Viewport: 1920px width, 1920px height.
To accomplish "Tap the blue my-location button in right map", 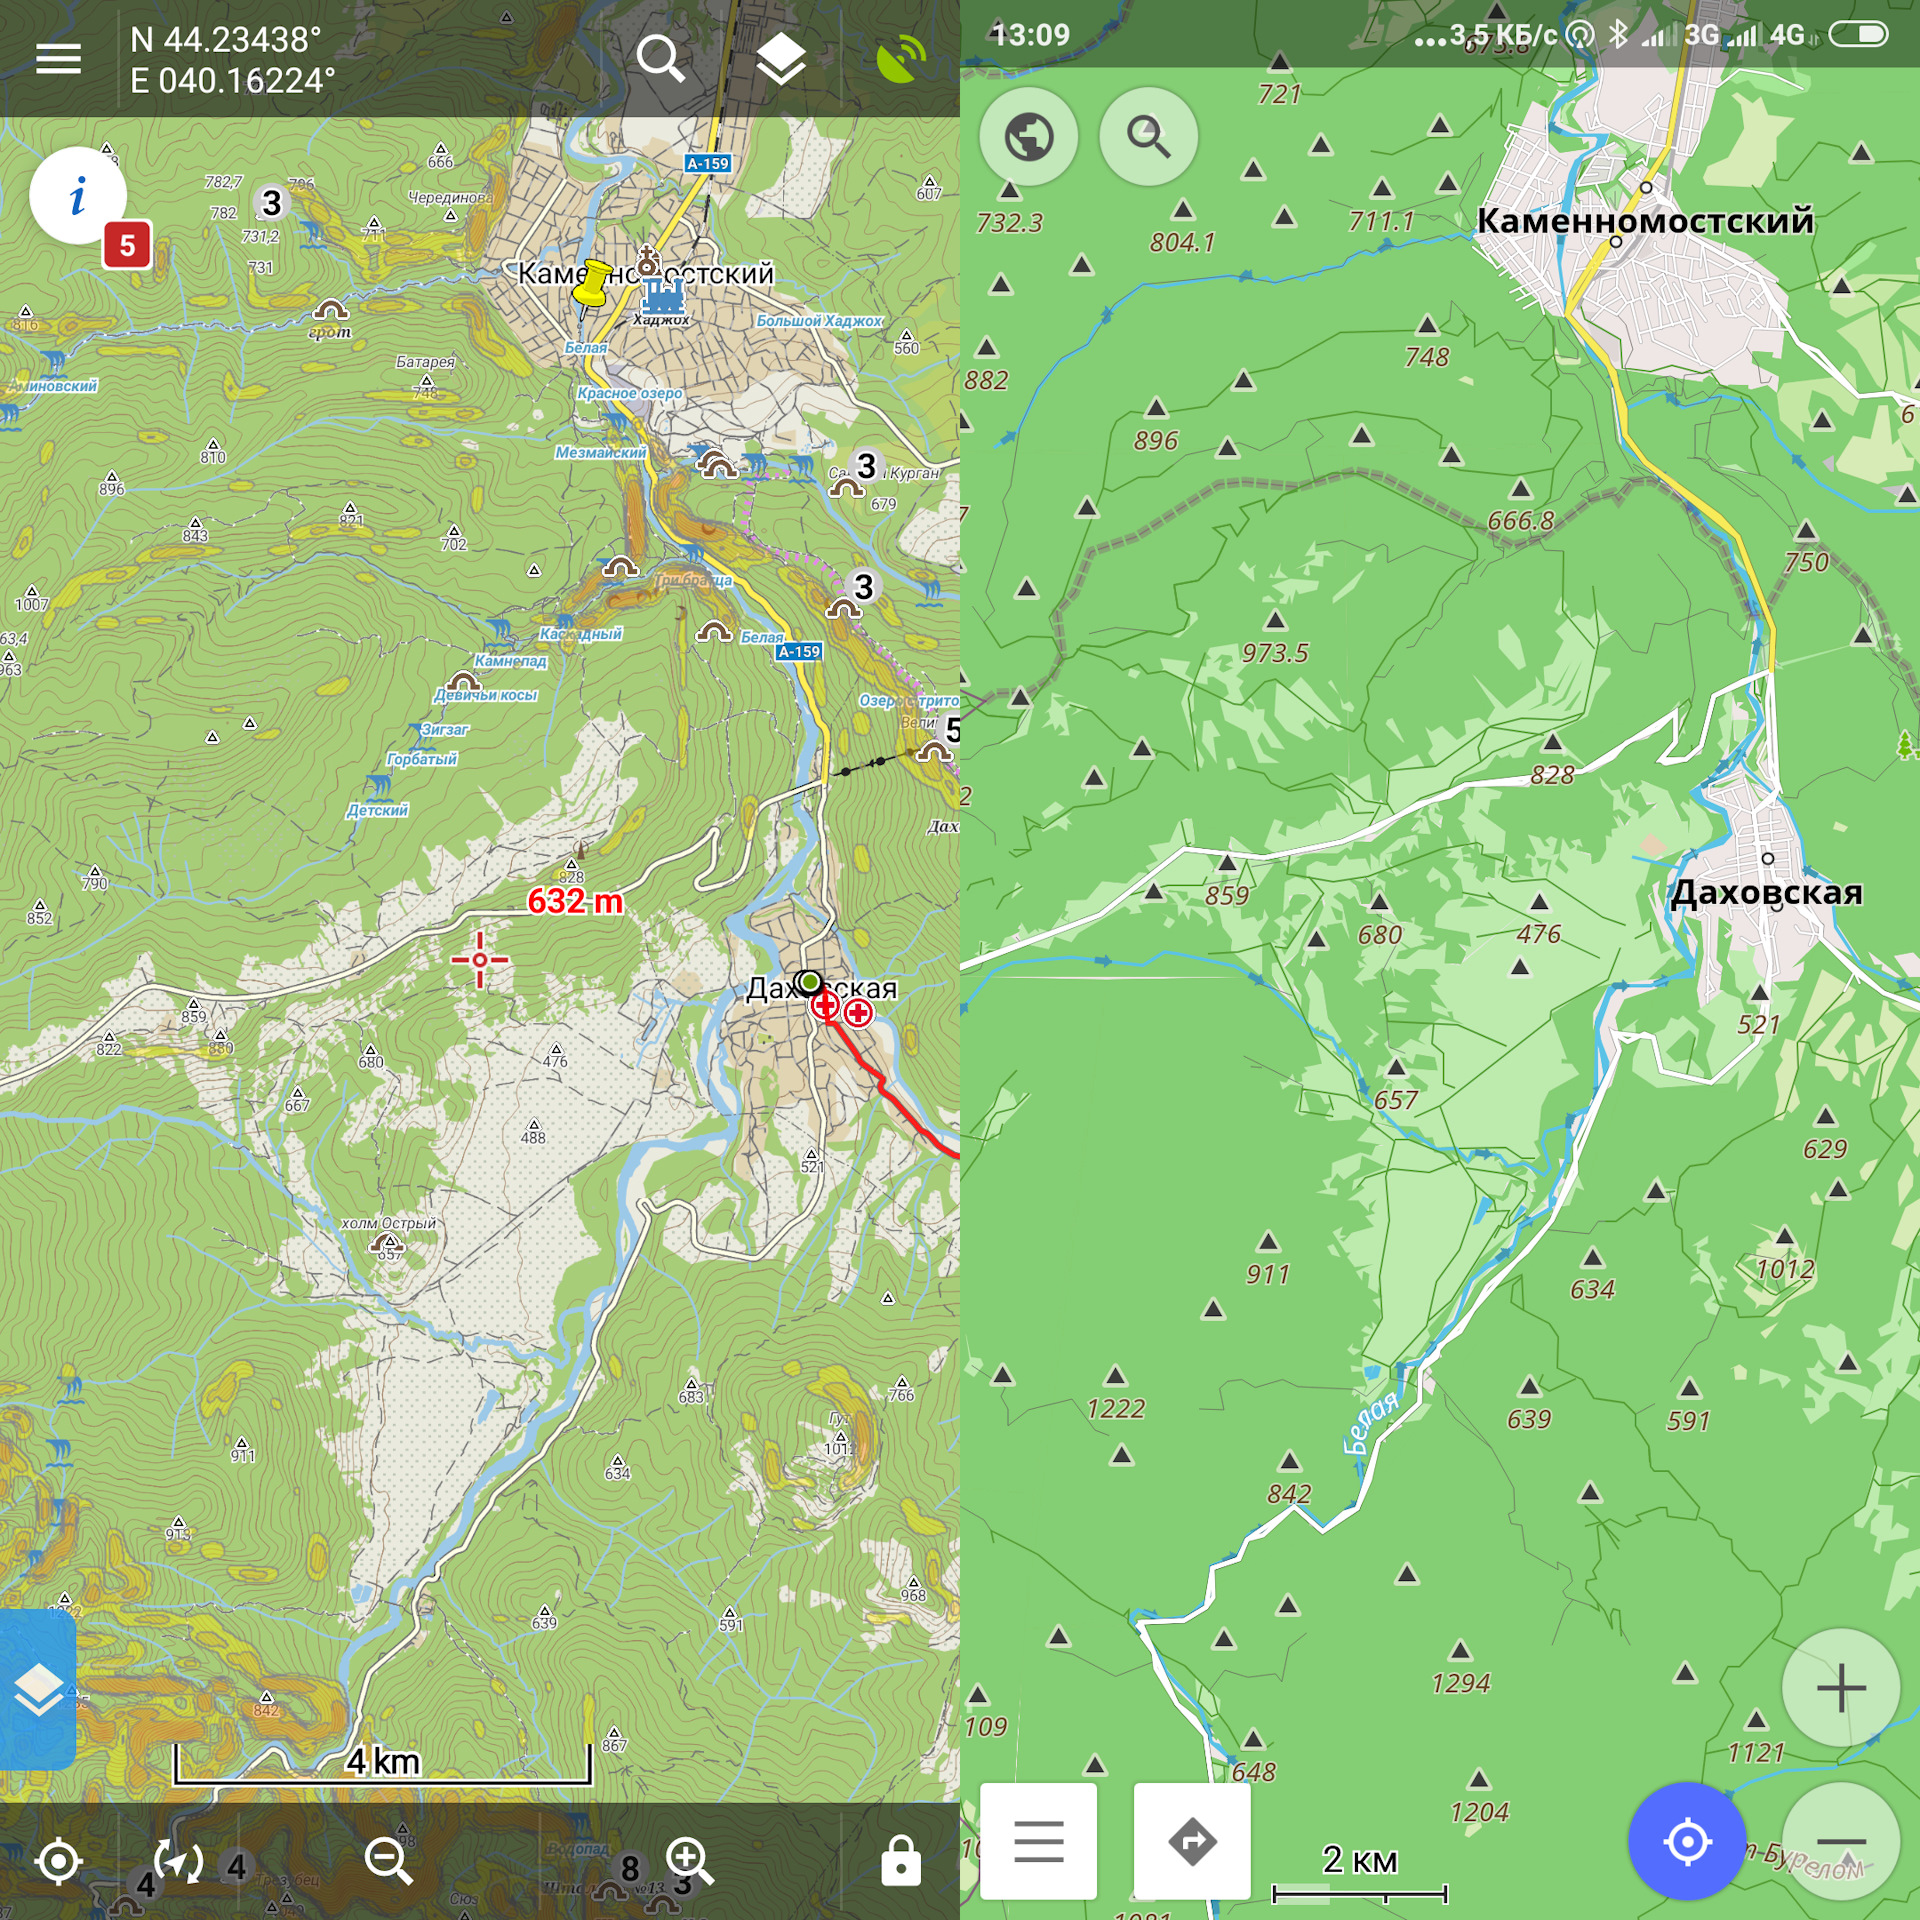I will tap(1687, 1841).
